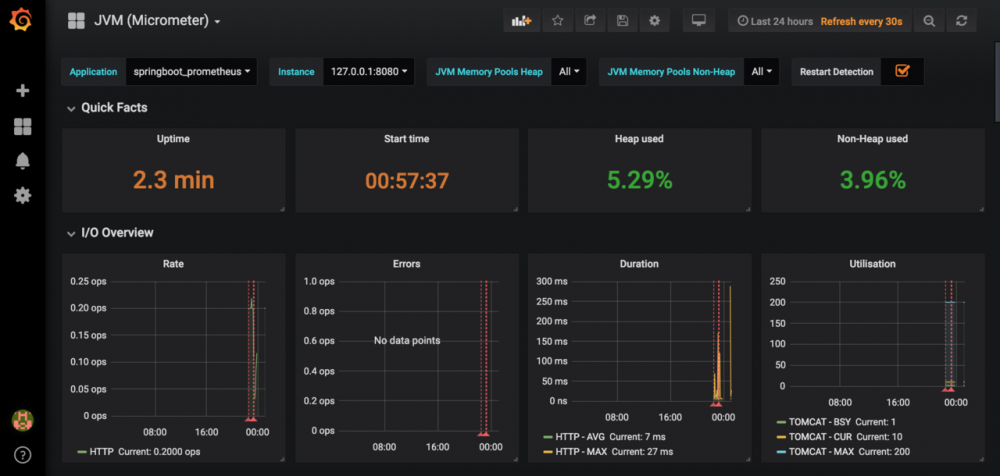The height and width of the screenshot is (476, 1000).
Task: Click the Share dashboard icon
Action: tap(590, 21)
